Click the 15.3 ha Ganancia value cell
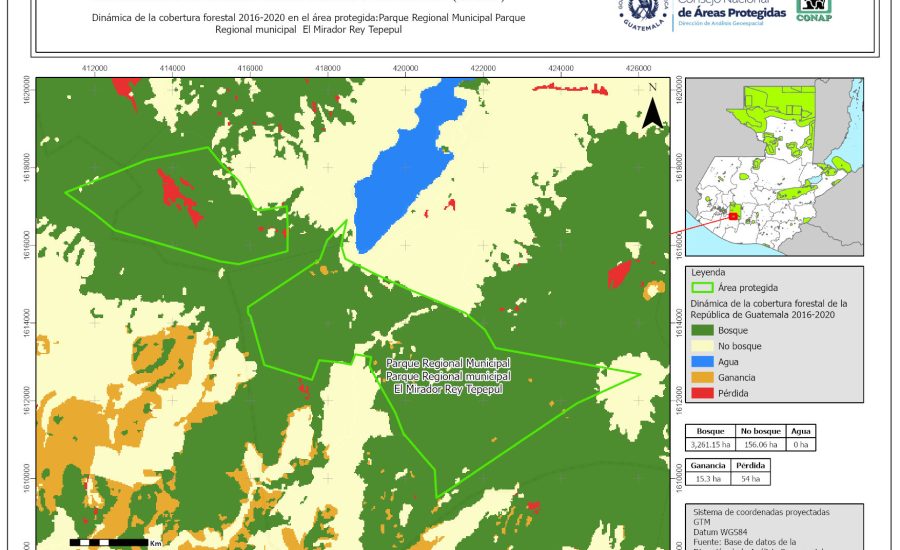The height and width of the screenshot is (550, 900). tap(707, 479)
